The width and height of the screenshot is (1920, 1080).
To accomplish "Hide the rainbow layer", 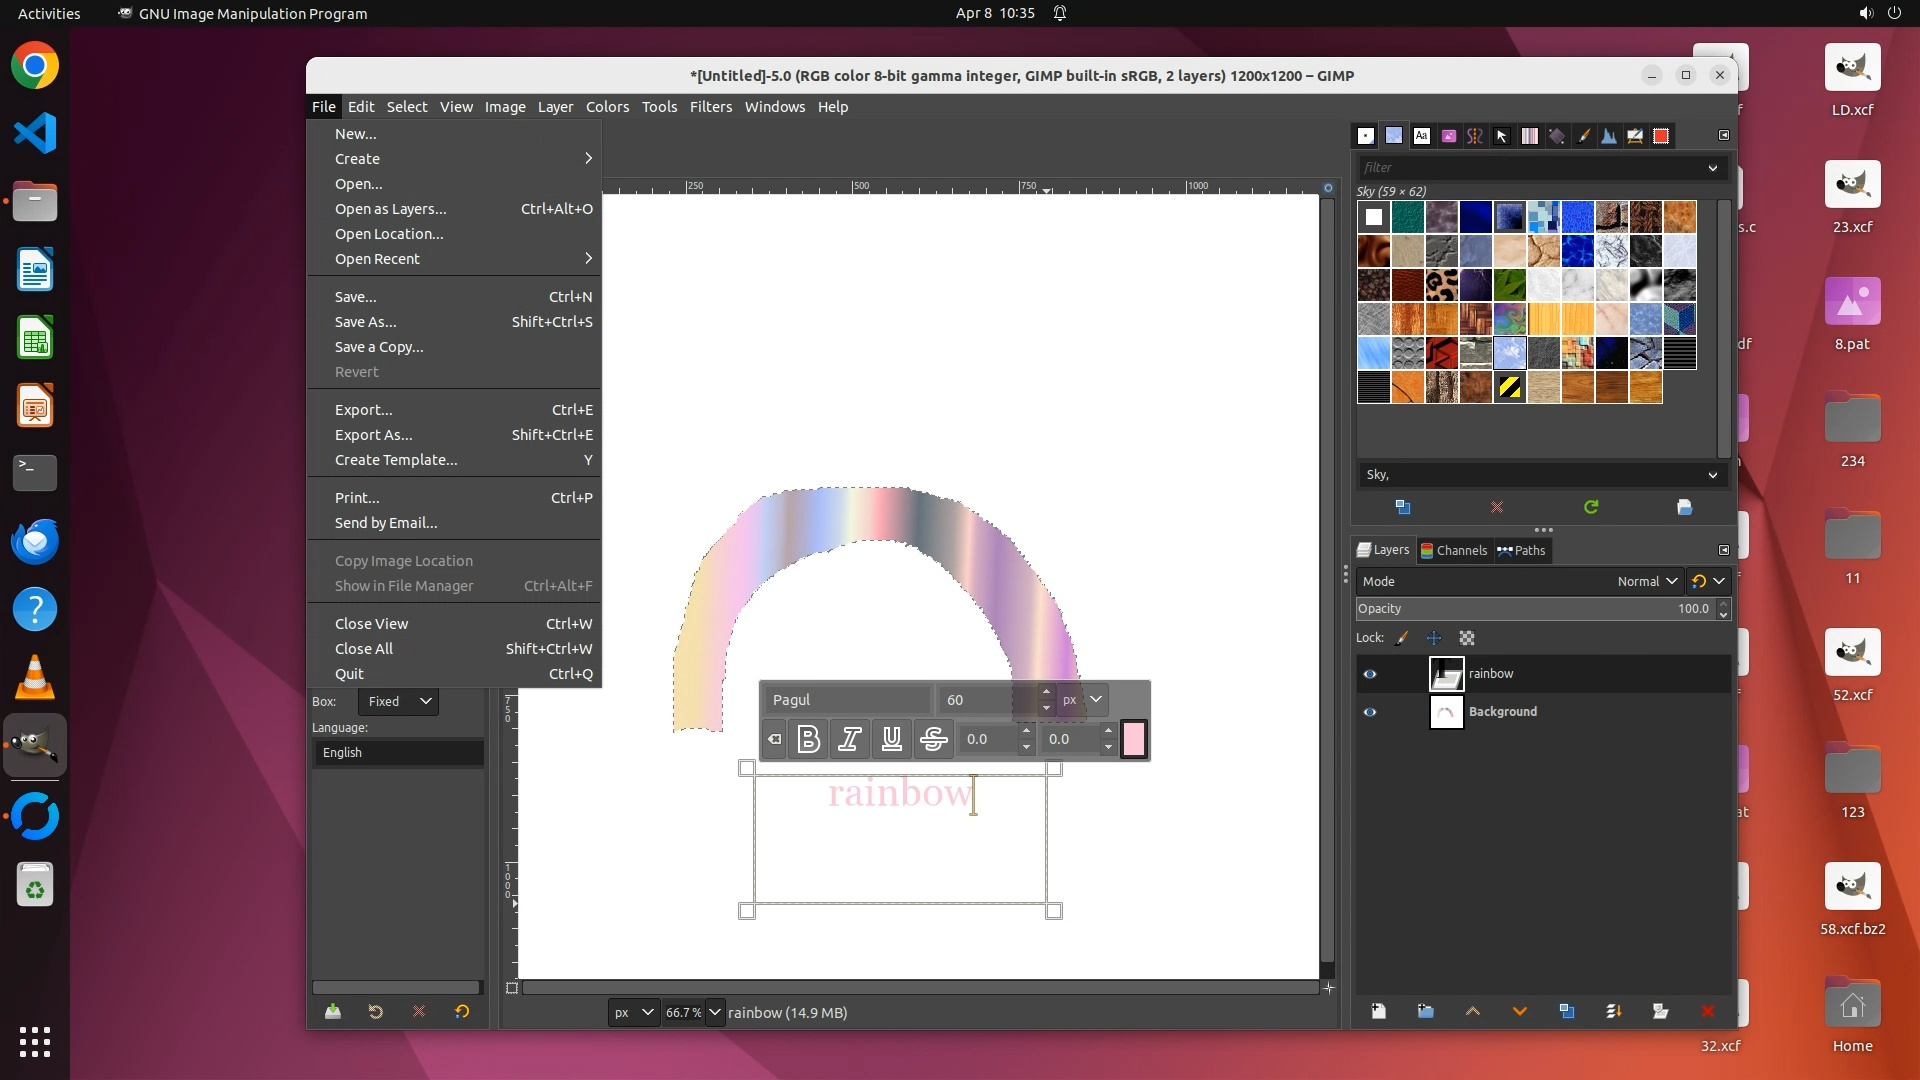I will coord(1370,674).
